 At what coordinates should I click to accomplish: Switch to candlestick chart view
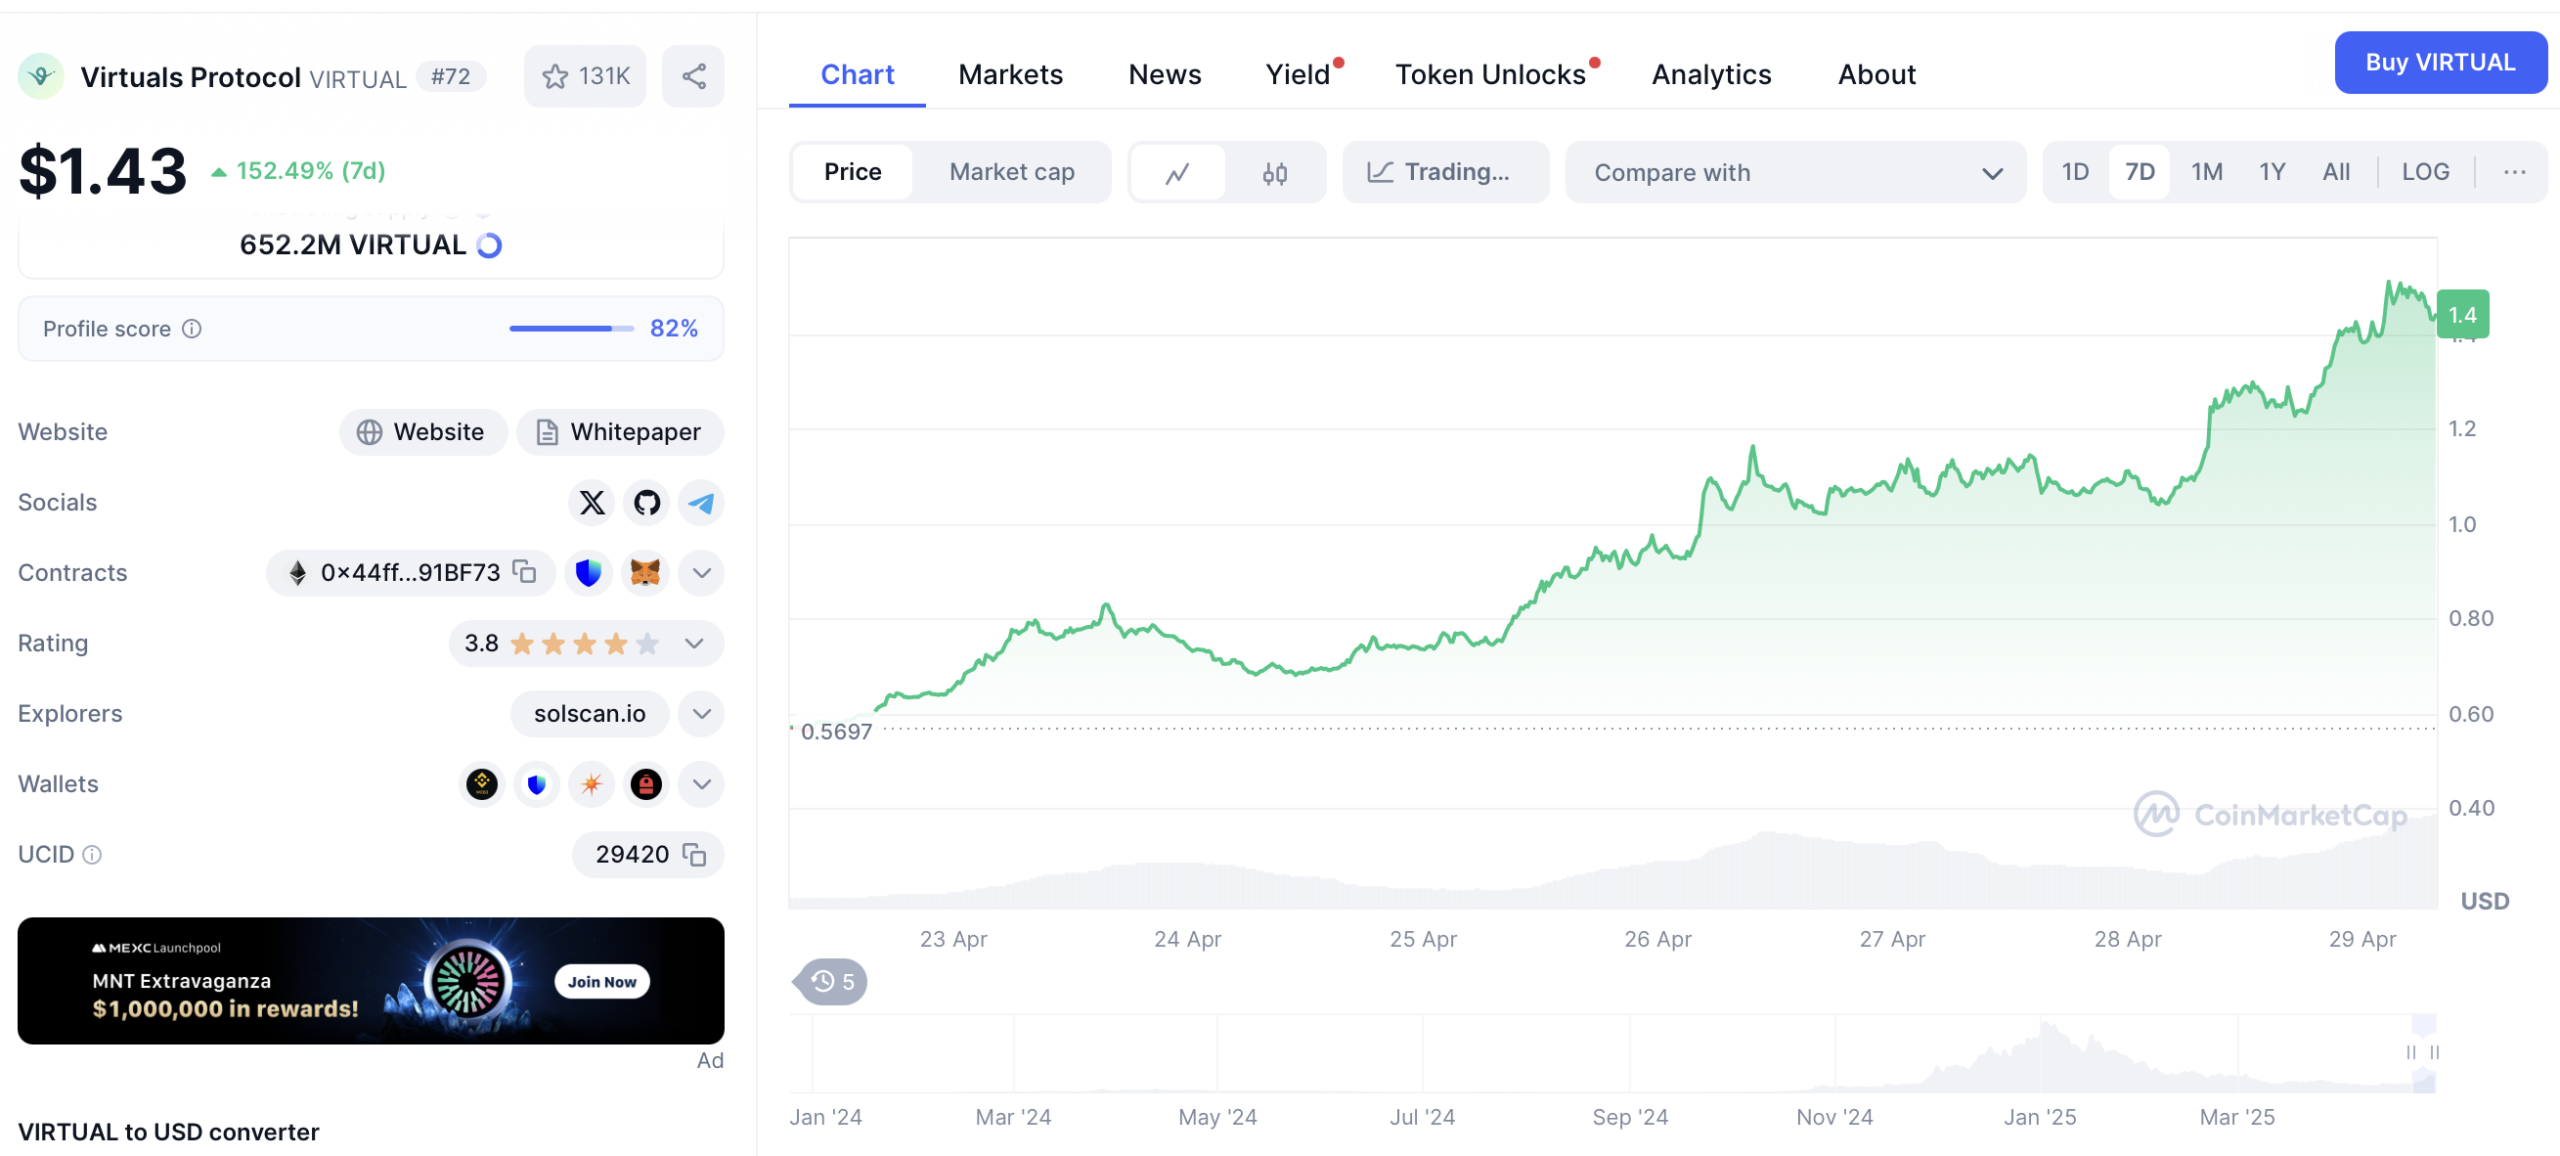tap(1275, 173)
